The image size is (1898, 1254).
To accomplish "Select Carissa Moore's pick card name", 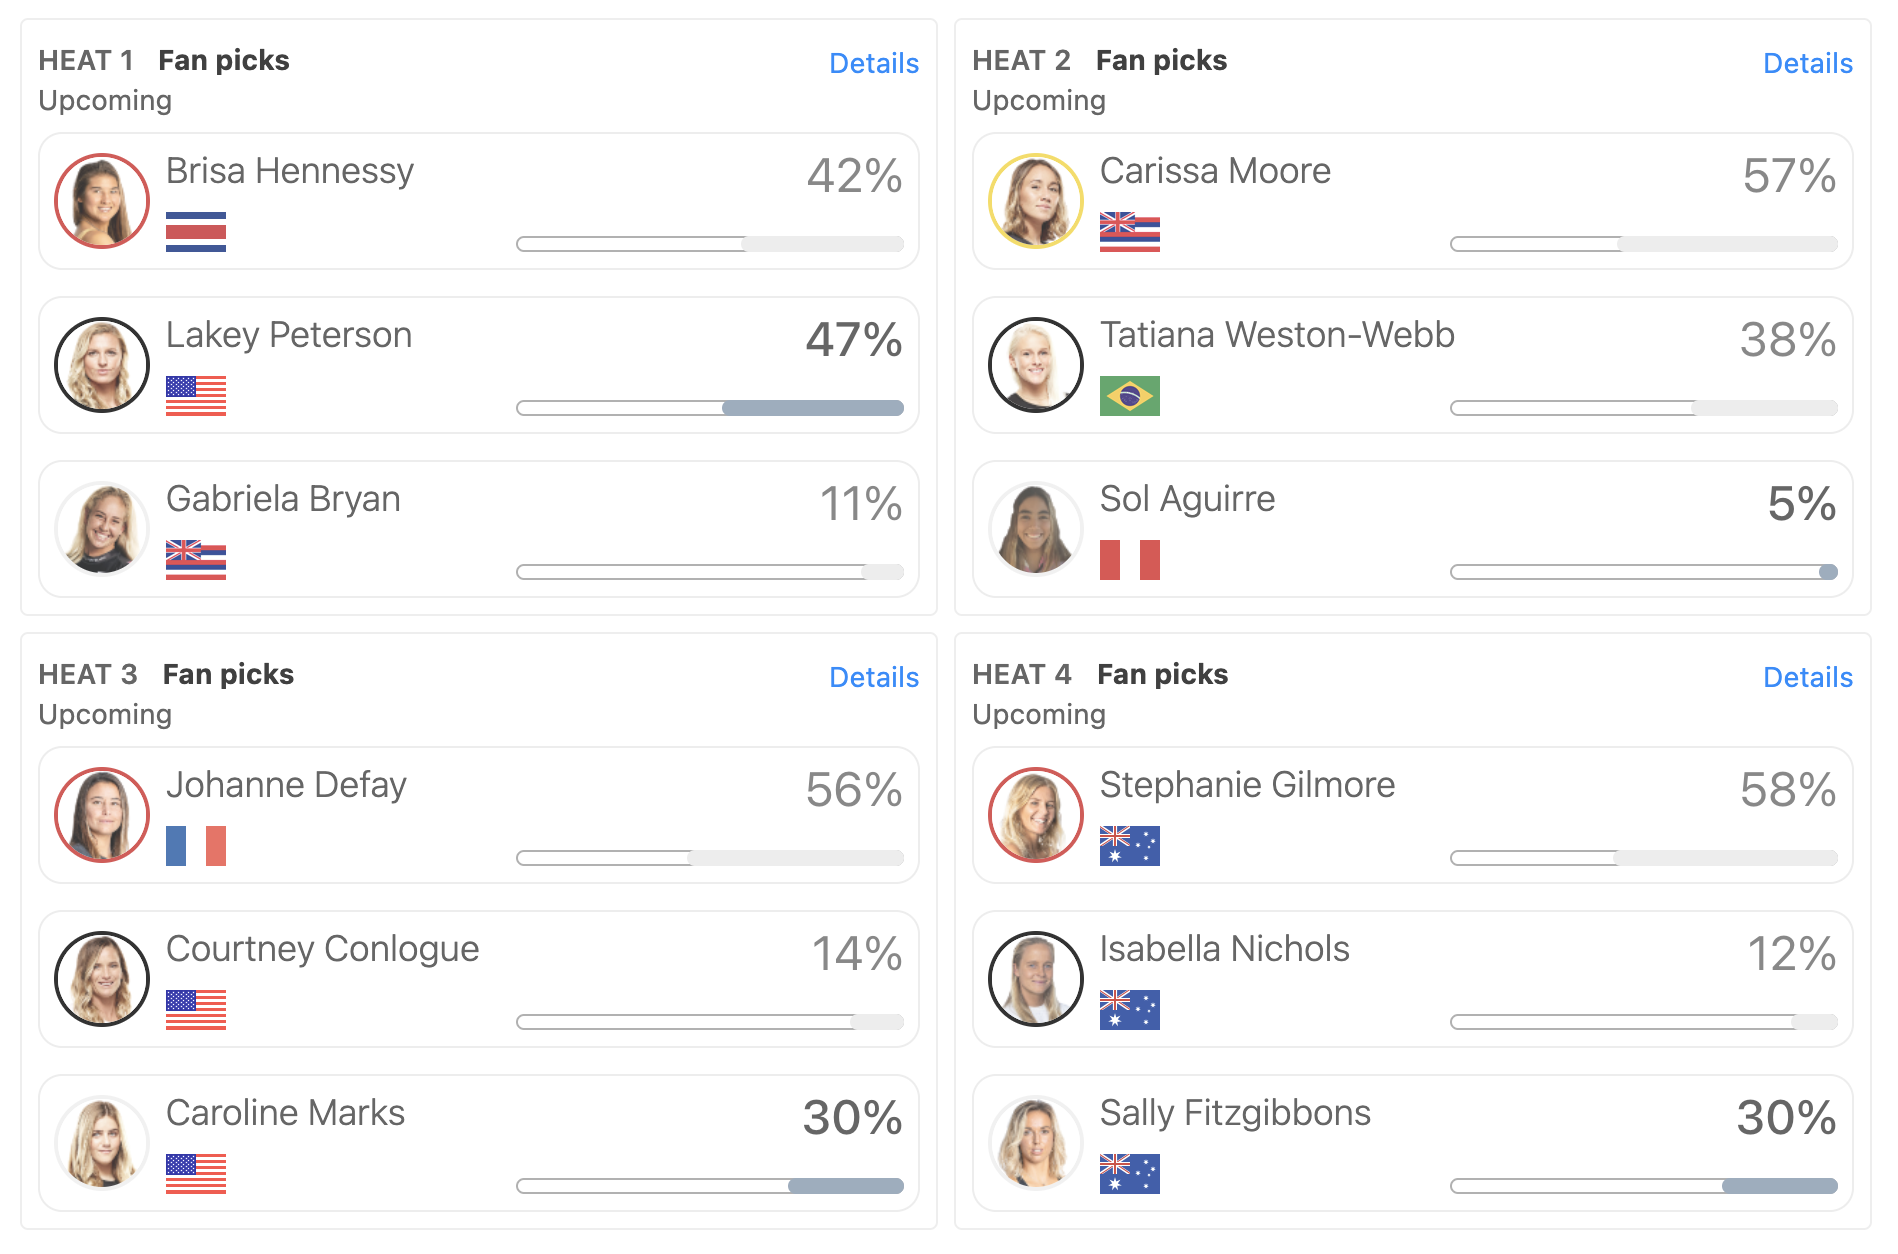I will pyautogui.click(x=1215, y=171).
